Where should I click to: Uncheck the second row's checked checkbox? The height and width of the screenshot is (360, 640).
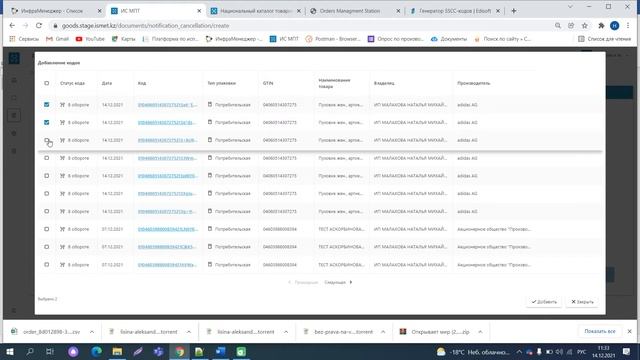click(47, 122)
